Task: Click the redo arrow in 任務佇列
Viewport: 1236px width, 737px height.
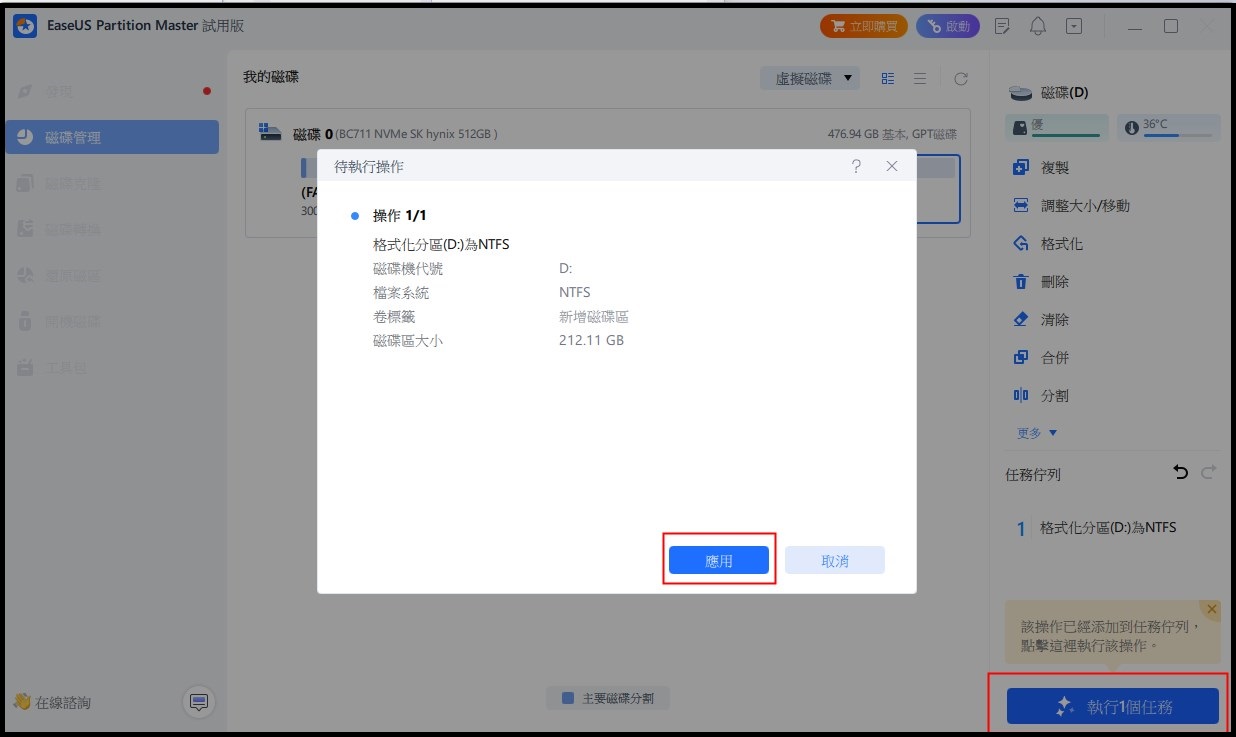Action: tap(1208, 472)
